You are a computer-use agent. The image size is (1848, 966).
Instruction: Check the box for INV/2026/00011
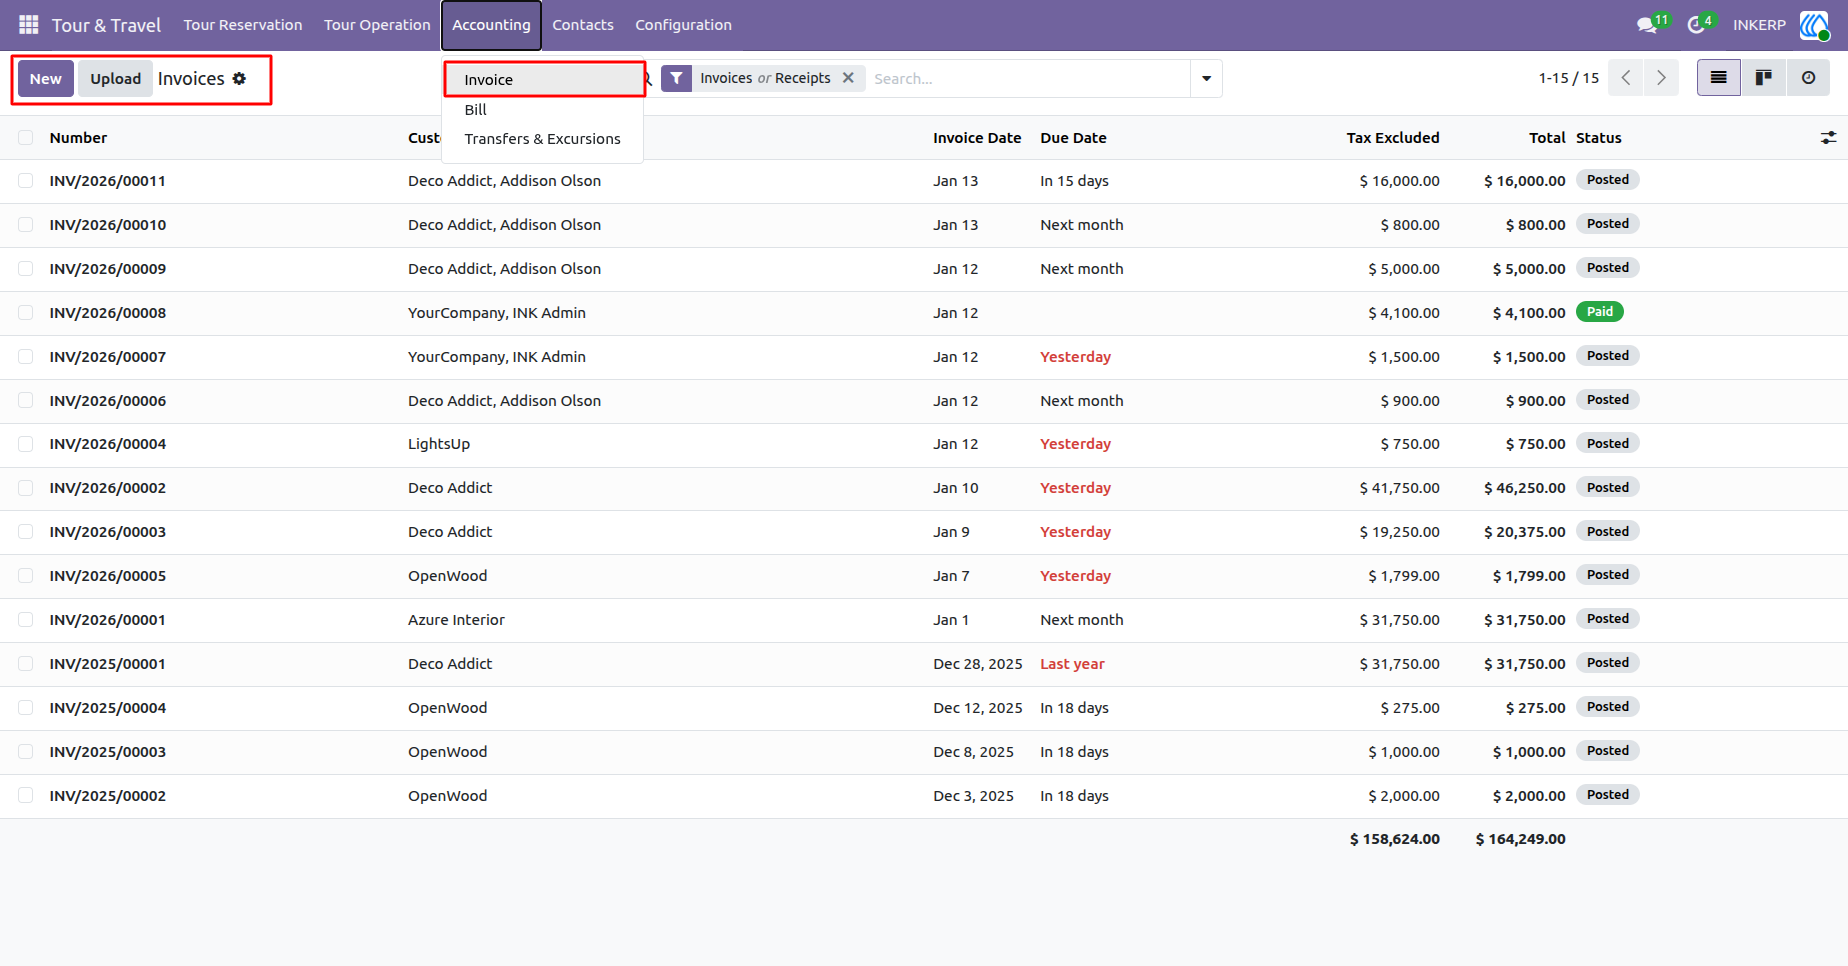pyautogui.click(x=26, y=181)
